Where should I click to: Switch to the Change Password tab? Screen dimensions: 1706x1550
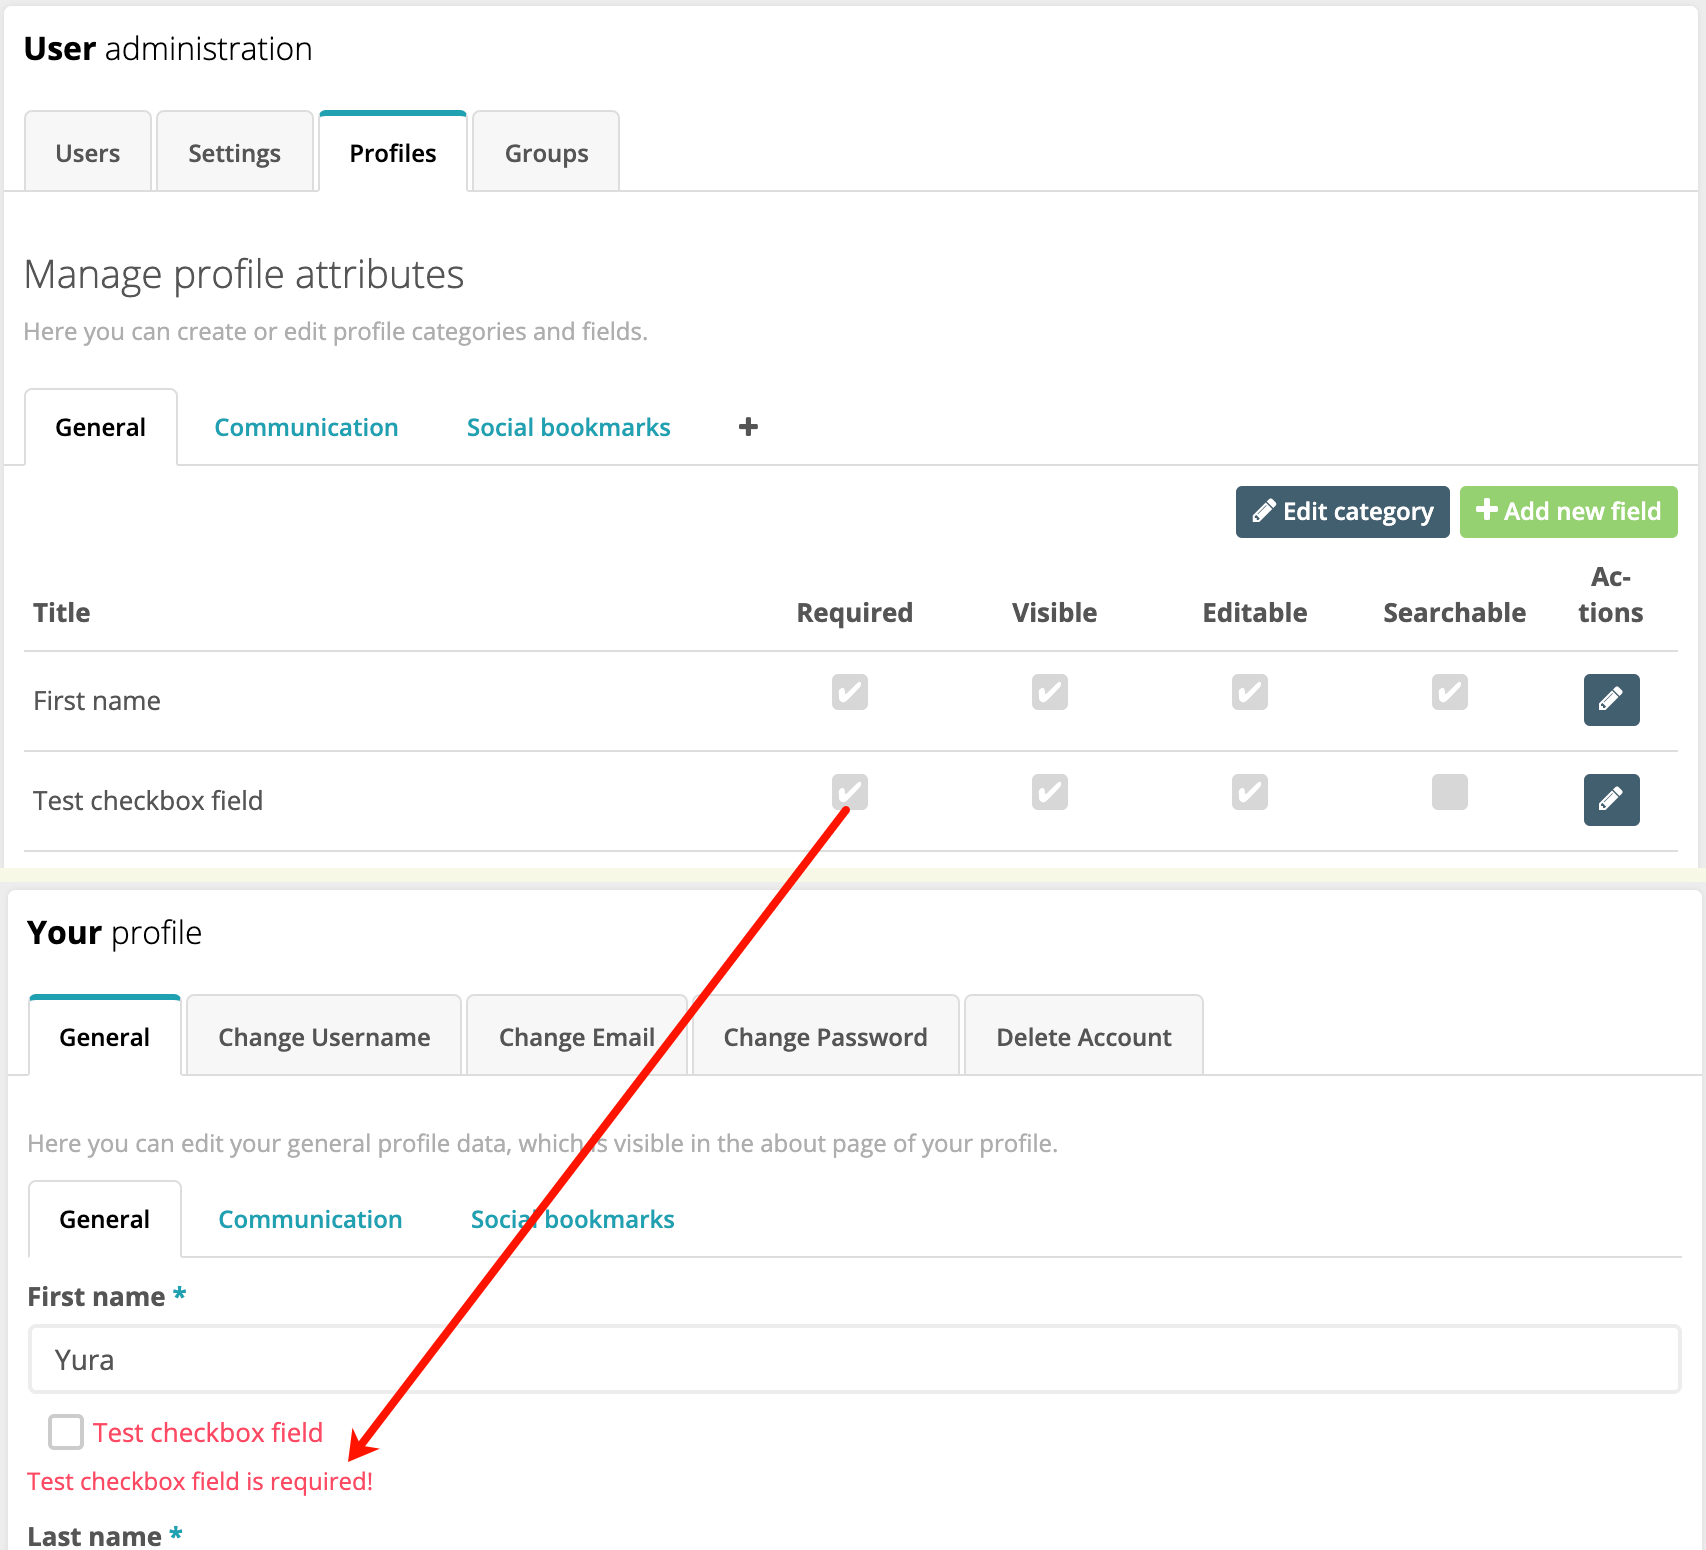[x=825, y=1036]
